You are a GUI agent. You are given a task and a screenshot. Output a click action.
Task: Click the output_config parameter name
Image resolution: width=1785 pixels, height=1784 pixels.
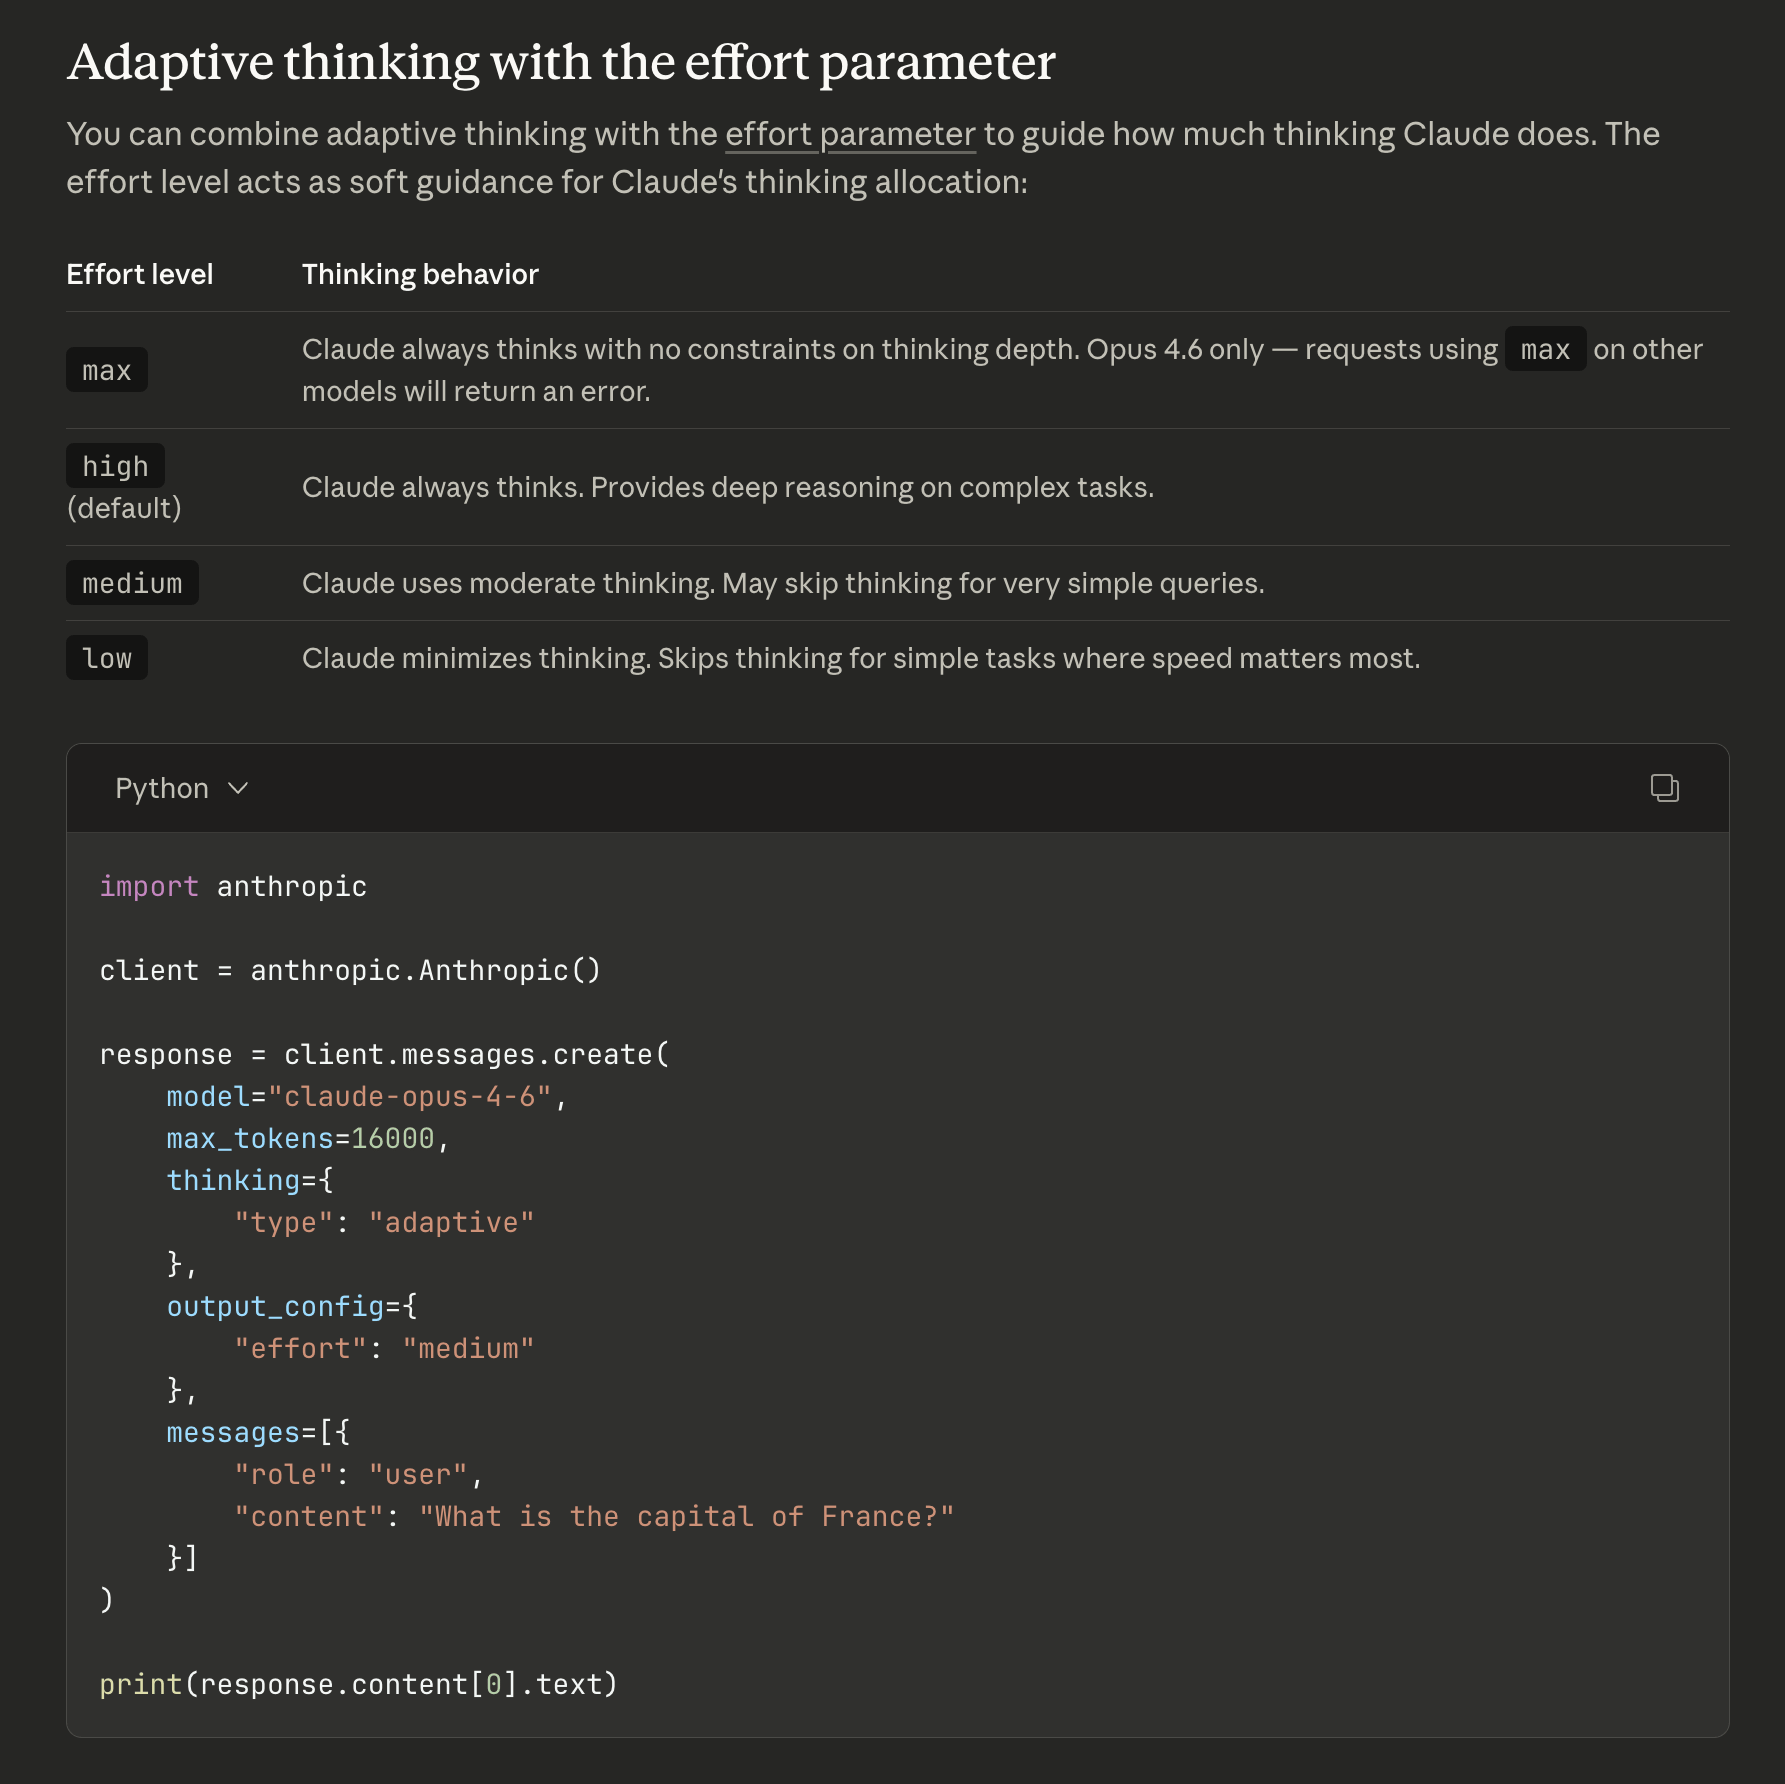coord(276,1307)
